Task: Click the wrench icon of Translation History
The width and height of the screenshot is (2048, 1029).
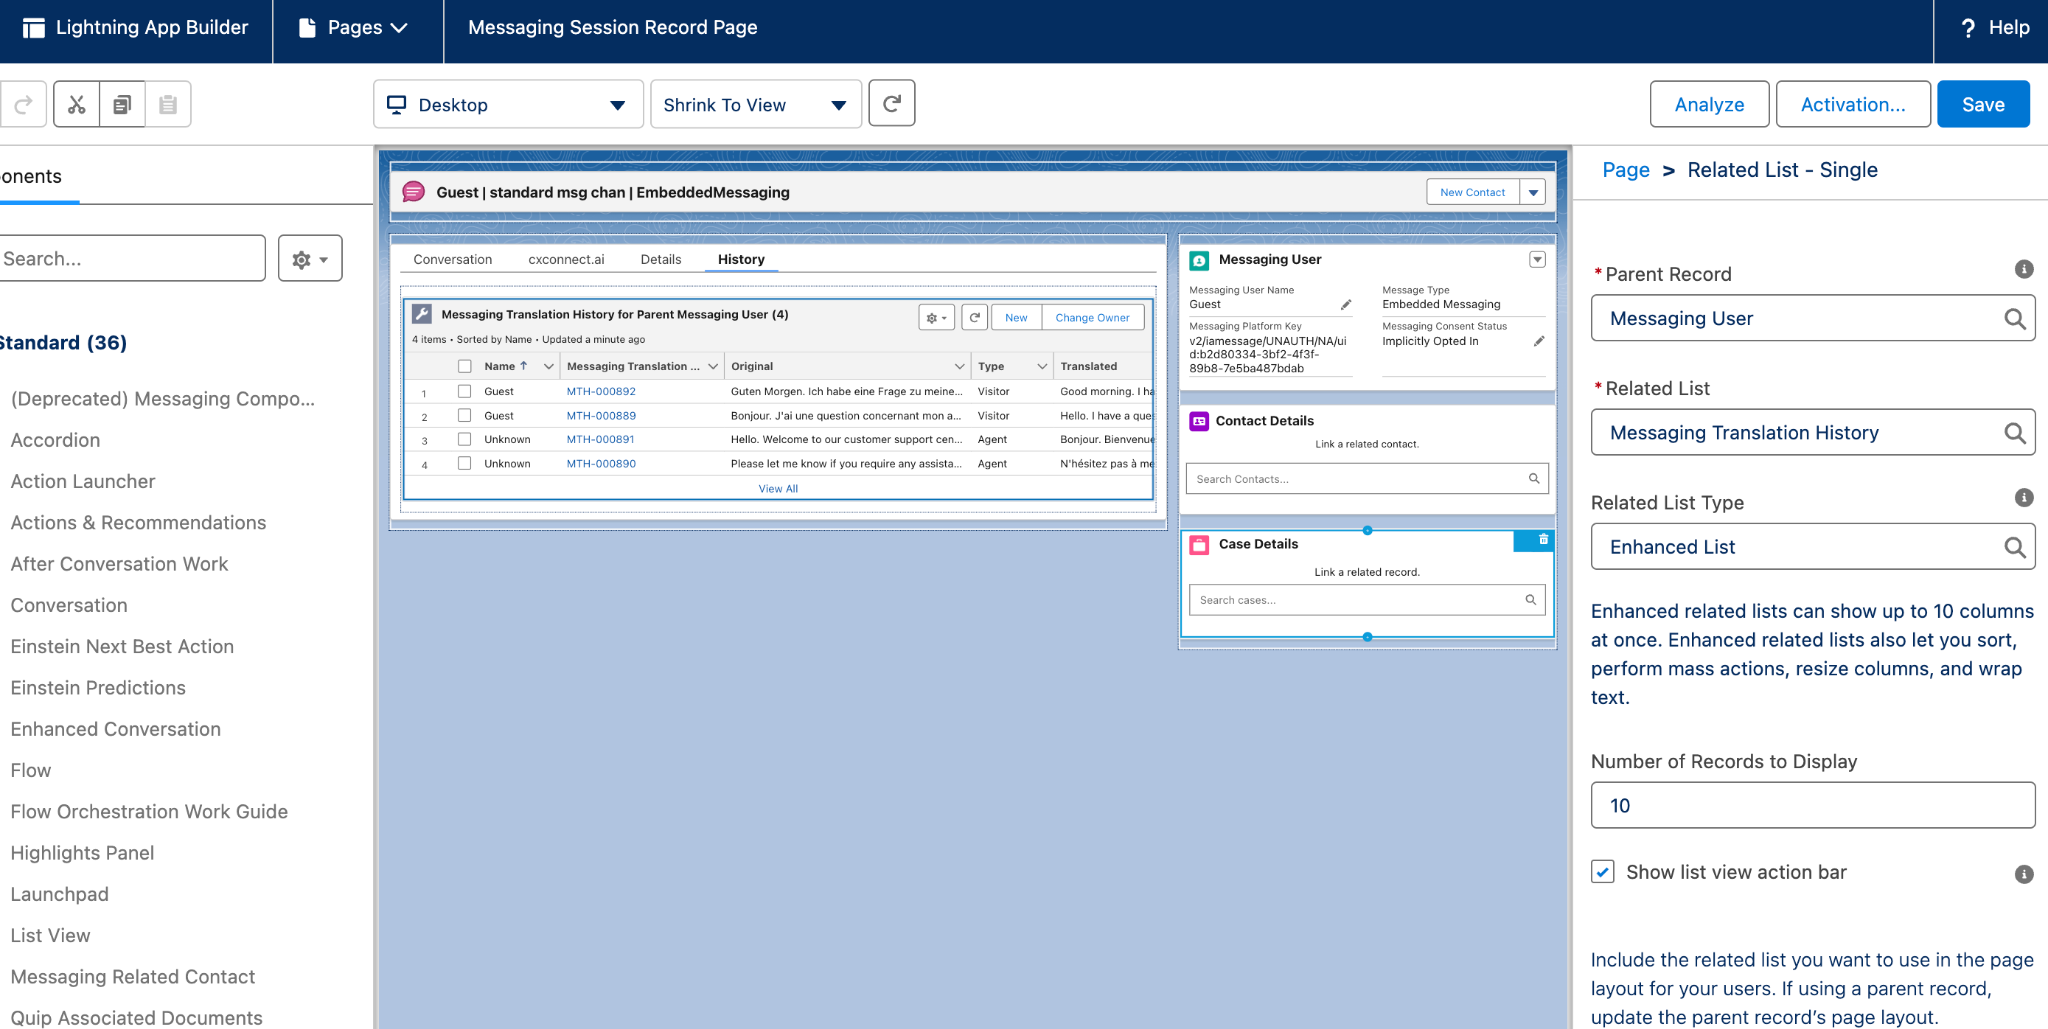Action: point(422,314)
